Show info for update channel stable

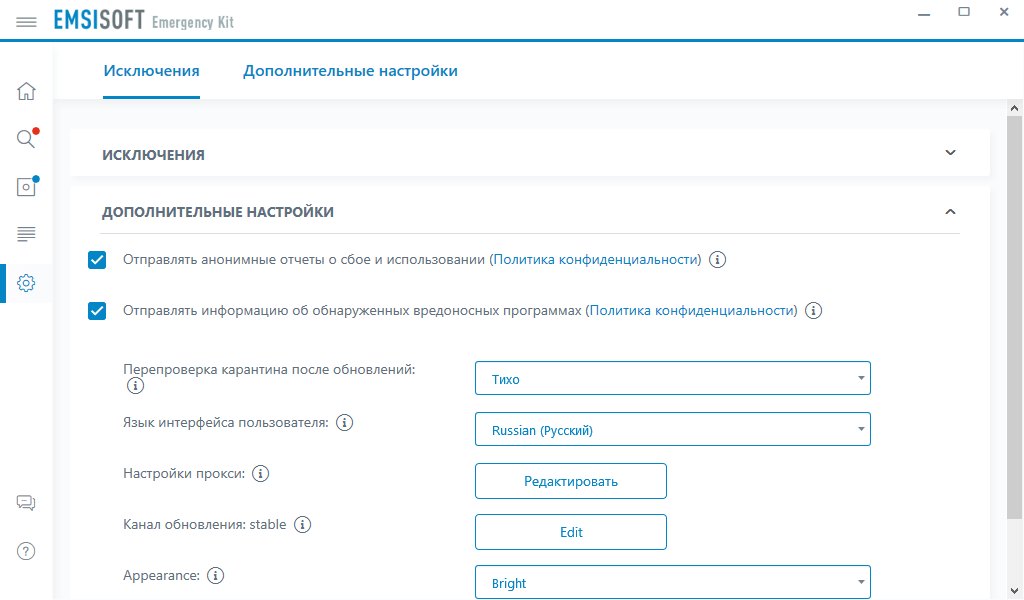(302, 524)
